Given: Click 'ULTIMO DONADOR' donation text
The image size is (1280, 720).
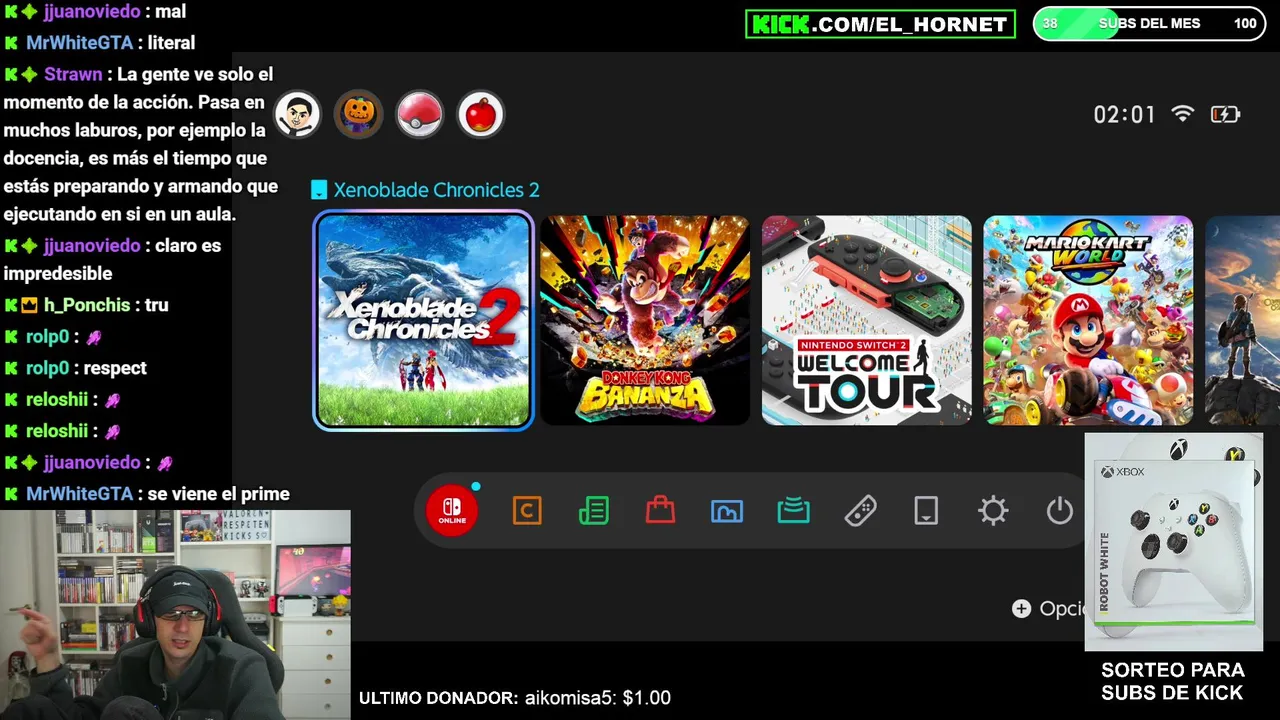Looking at the screenshot, I should coord(515,698).
